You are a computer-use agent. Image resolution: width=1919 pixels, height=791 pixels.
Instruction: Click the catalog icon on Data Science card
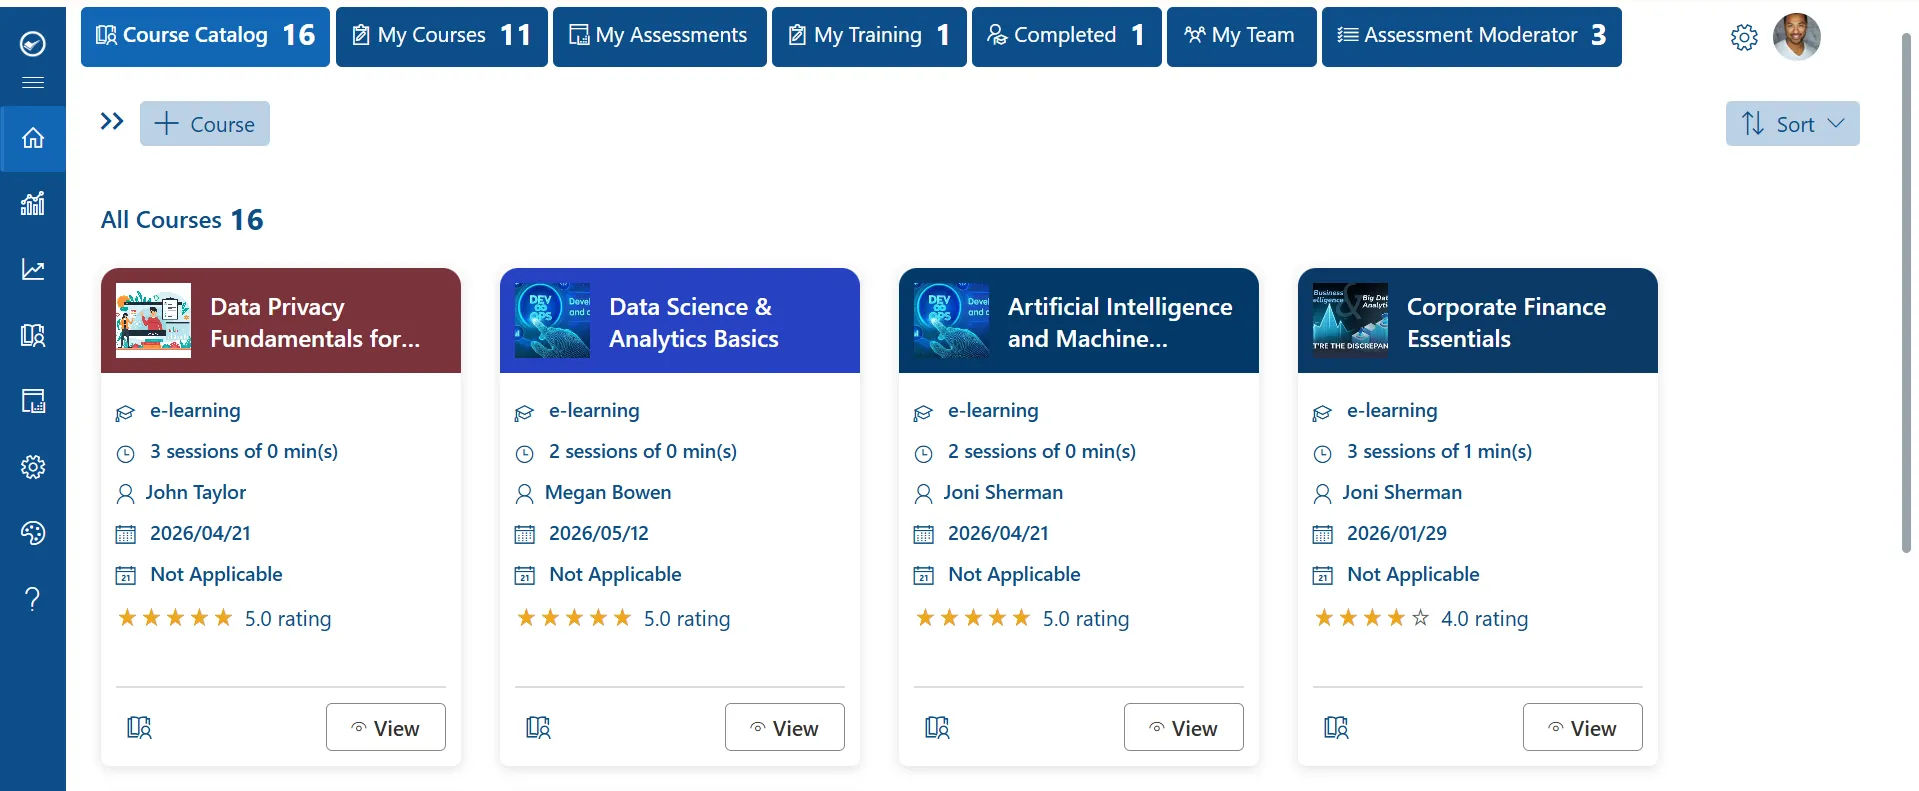[x=538, y=728]
